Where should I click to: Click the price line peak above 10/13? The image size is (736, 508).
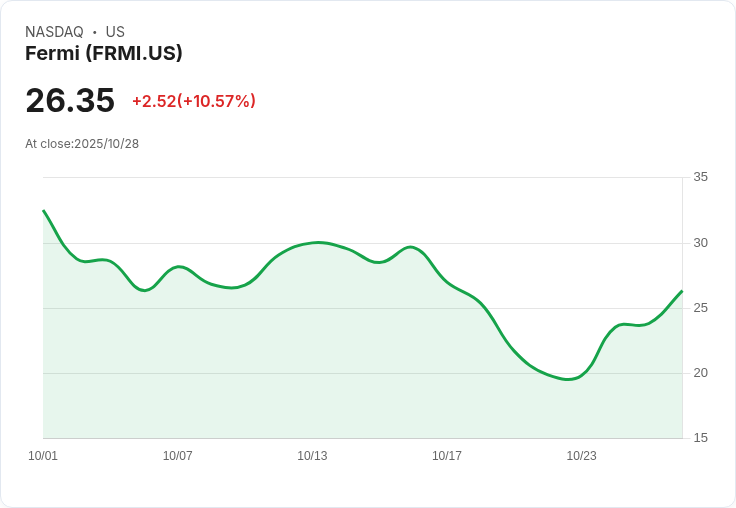point(318,242)
